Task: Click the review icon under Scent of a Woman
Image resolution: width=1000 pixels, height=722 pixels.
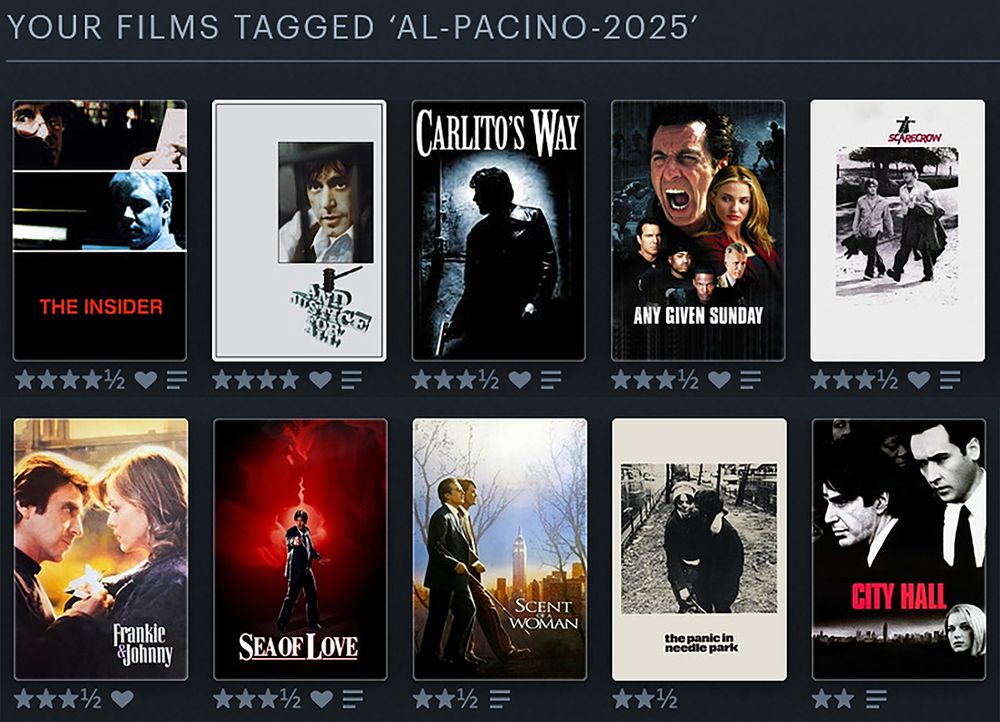Action: tap(500, 699)
